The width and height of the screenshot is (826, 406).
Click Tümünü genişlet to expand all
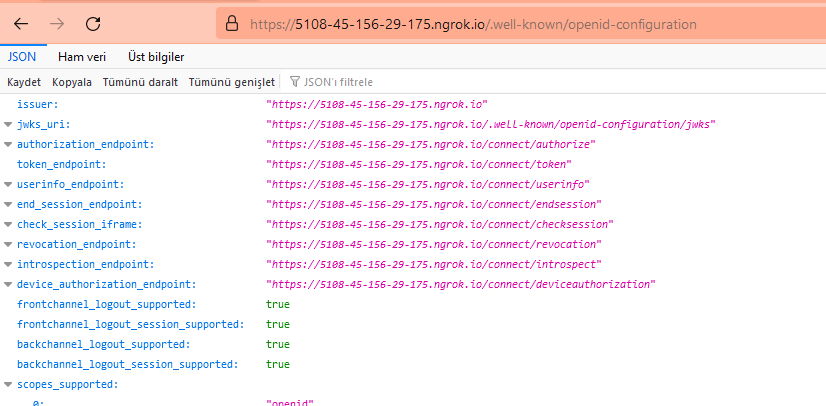tap(231, 82)
